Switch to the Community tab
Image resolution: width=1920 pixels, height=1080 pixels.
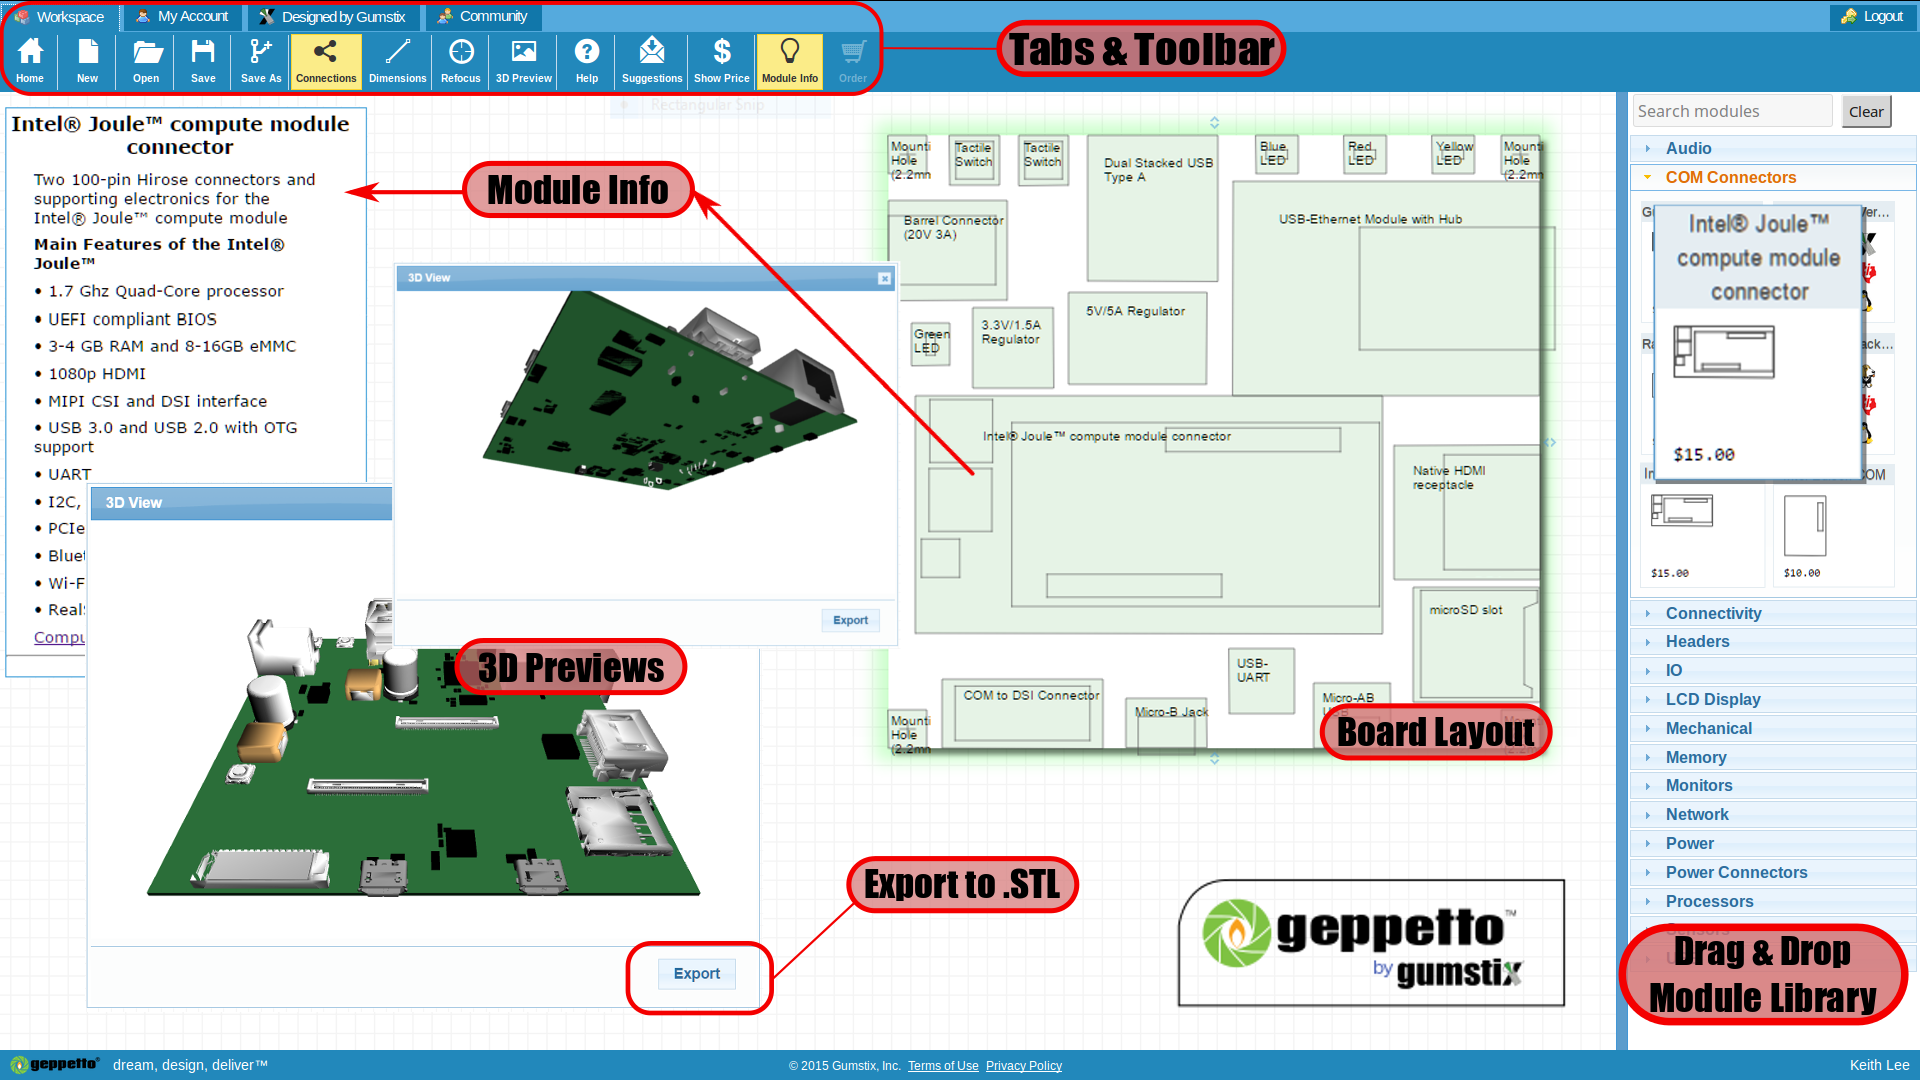[484, 17]
